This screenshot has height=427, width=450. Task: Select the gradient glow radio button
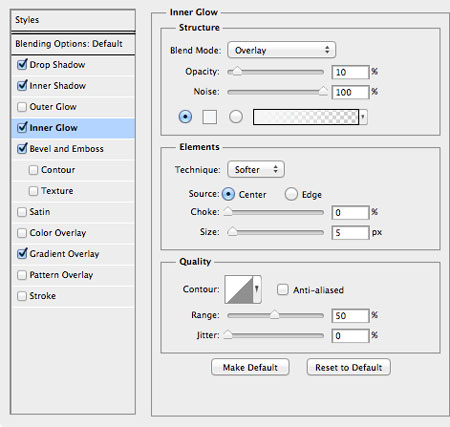[x=236, y=117]
